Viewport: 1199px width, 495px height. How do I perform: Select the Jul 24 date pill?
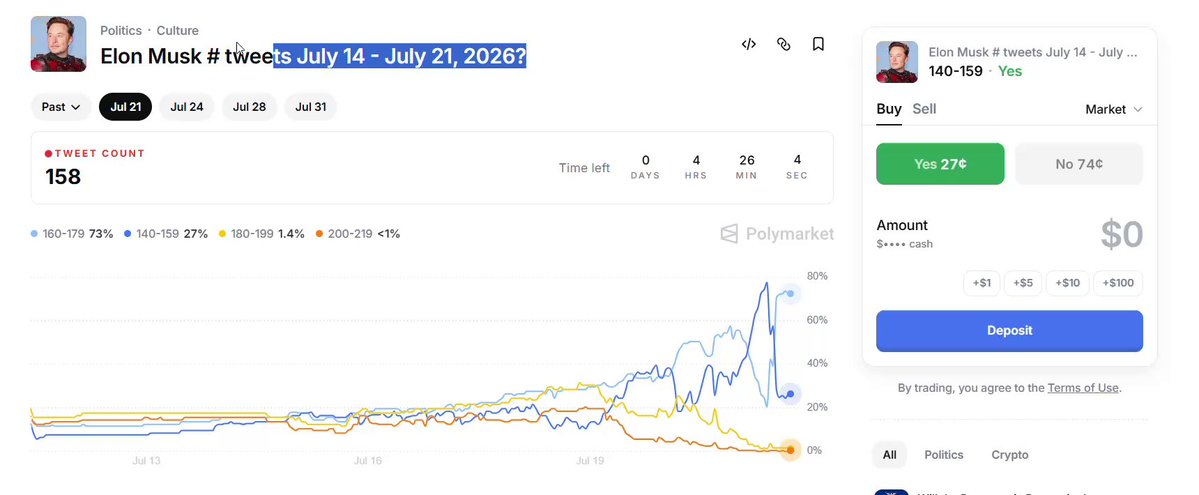click(187, 107)
